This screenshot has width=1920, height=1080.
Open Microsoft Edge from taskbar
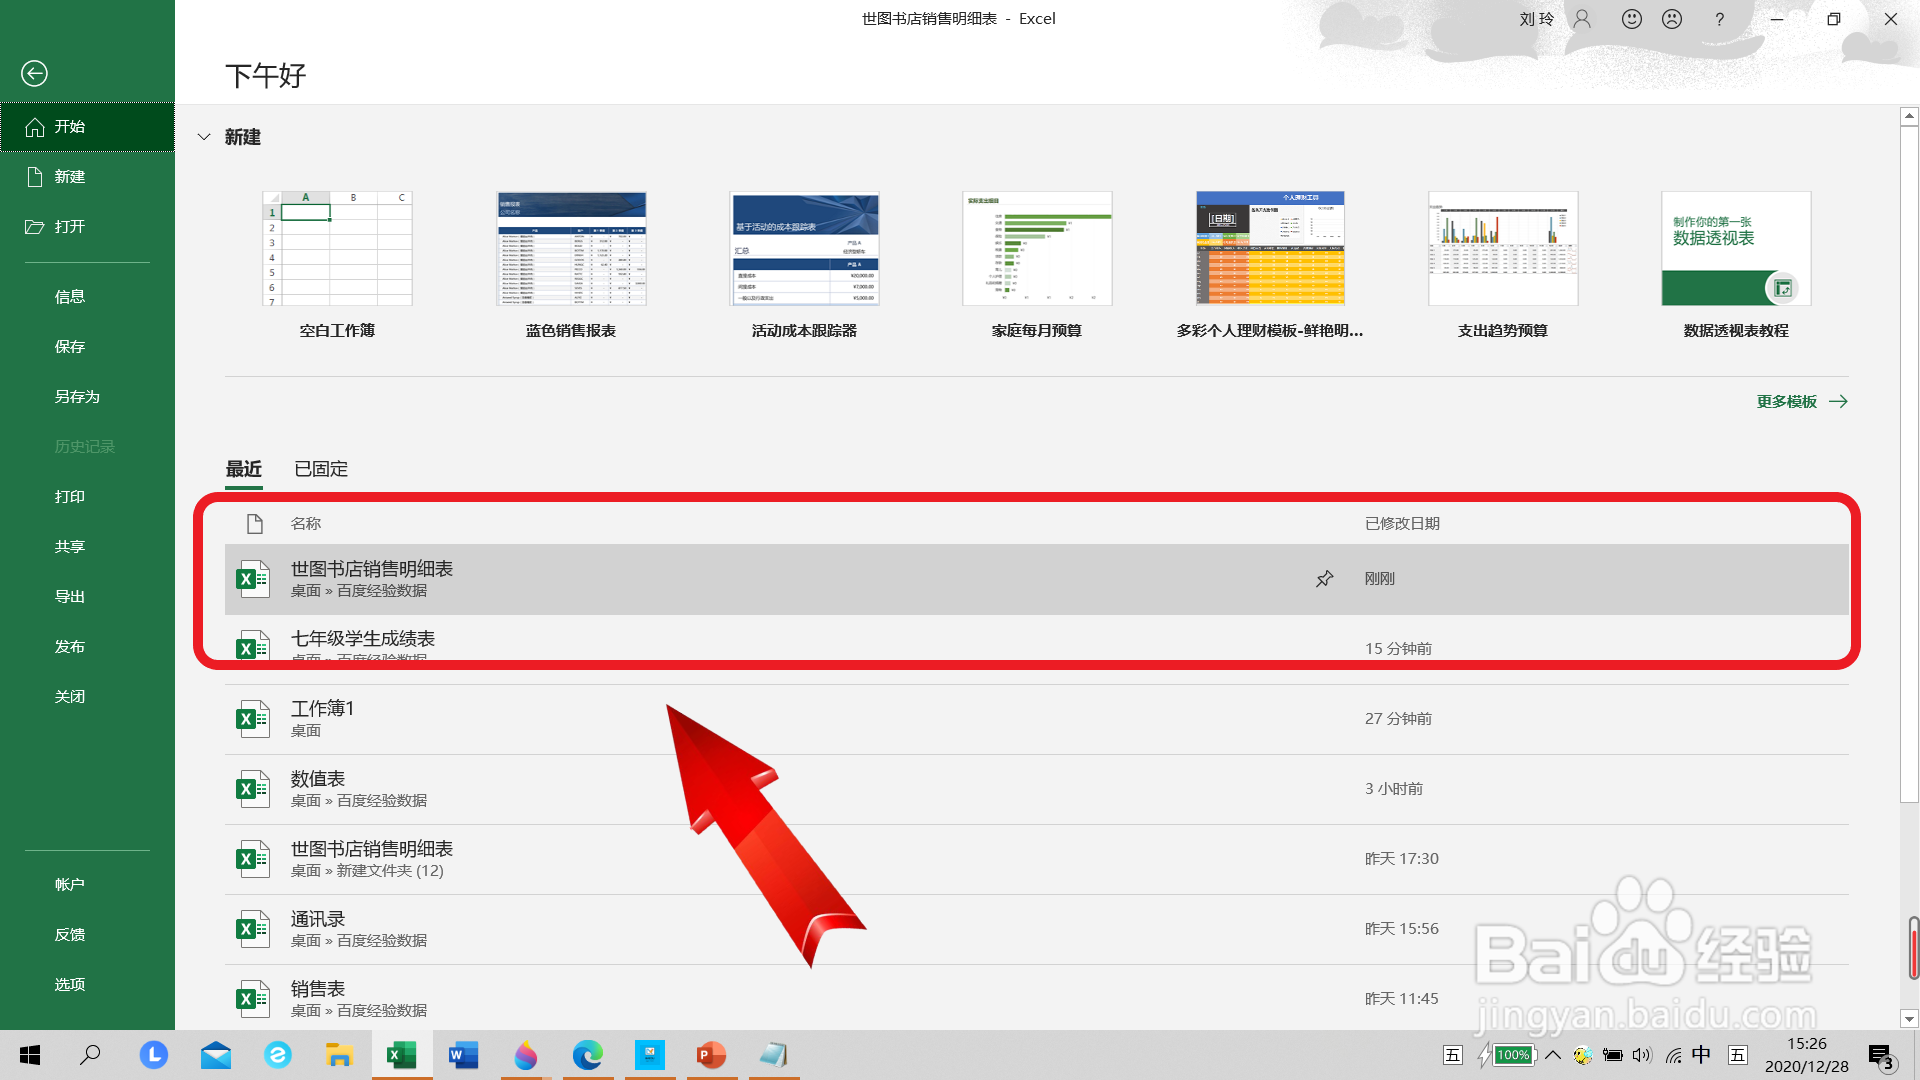[588, 1055]
